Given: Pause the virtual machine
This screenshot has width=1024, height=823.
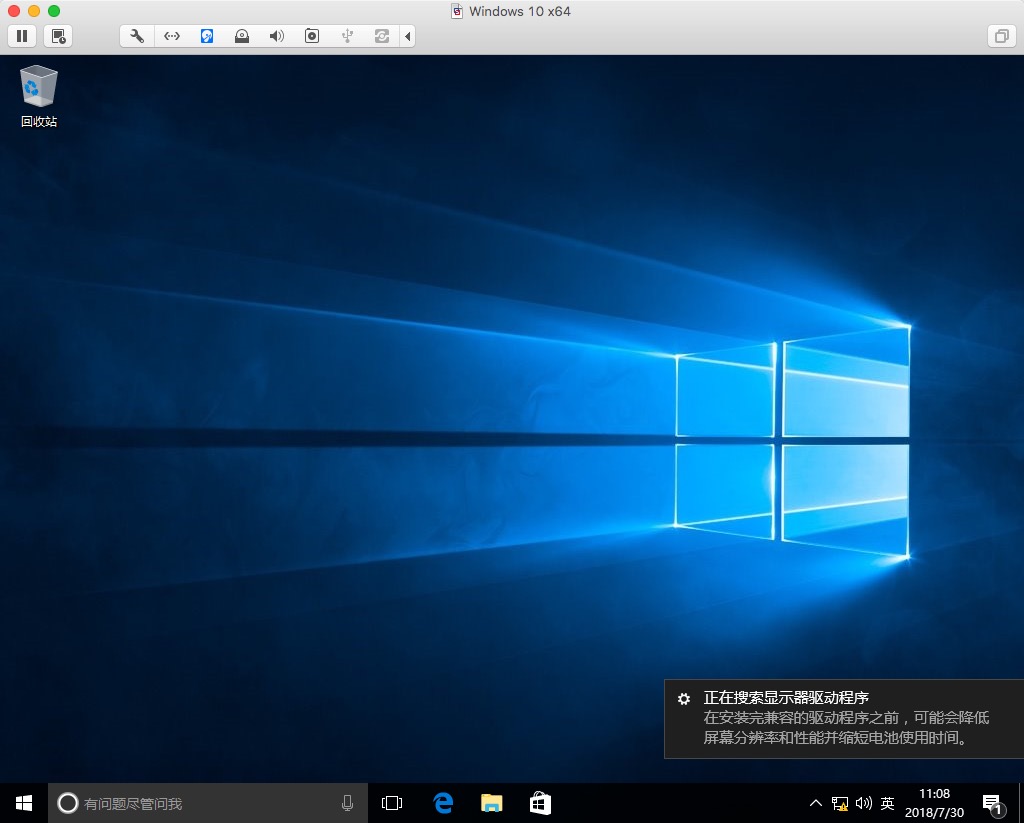Looking at the screenshot, I should pos(22,36).
